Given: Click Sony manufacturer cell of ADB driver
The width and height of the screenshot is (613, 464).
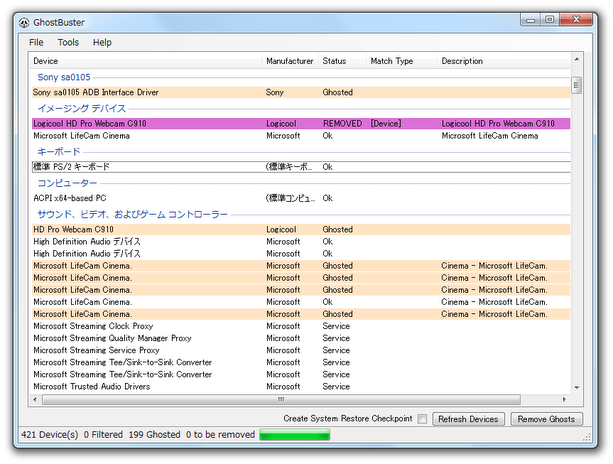Looking at the screenshot, I should point(274,92).
